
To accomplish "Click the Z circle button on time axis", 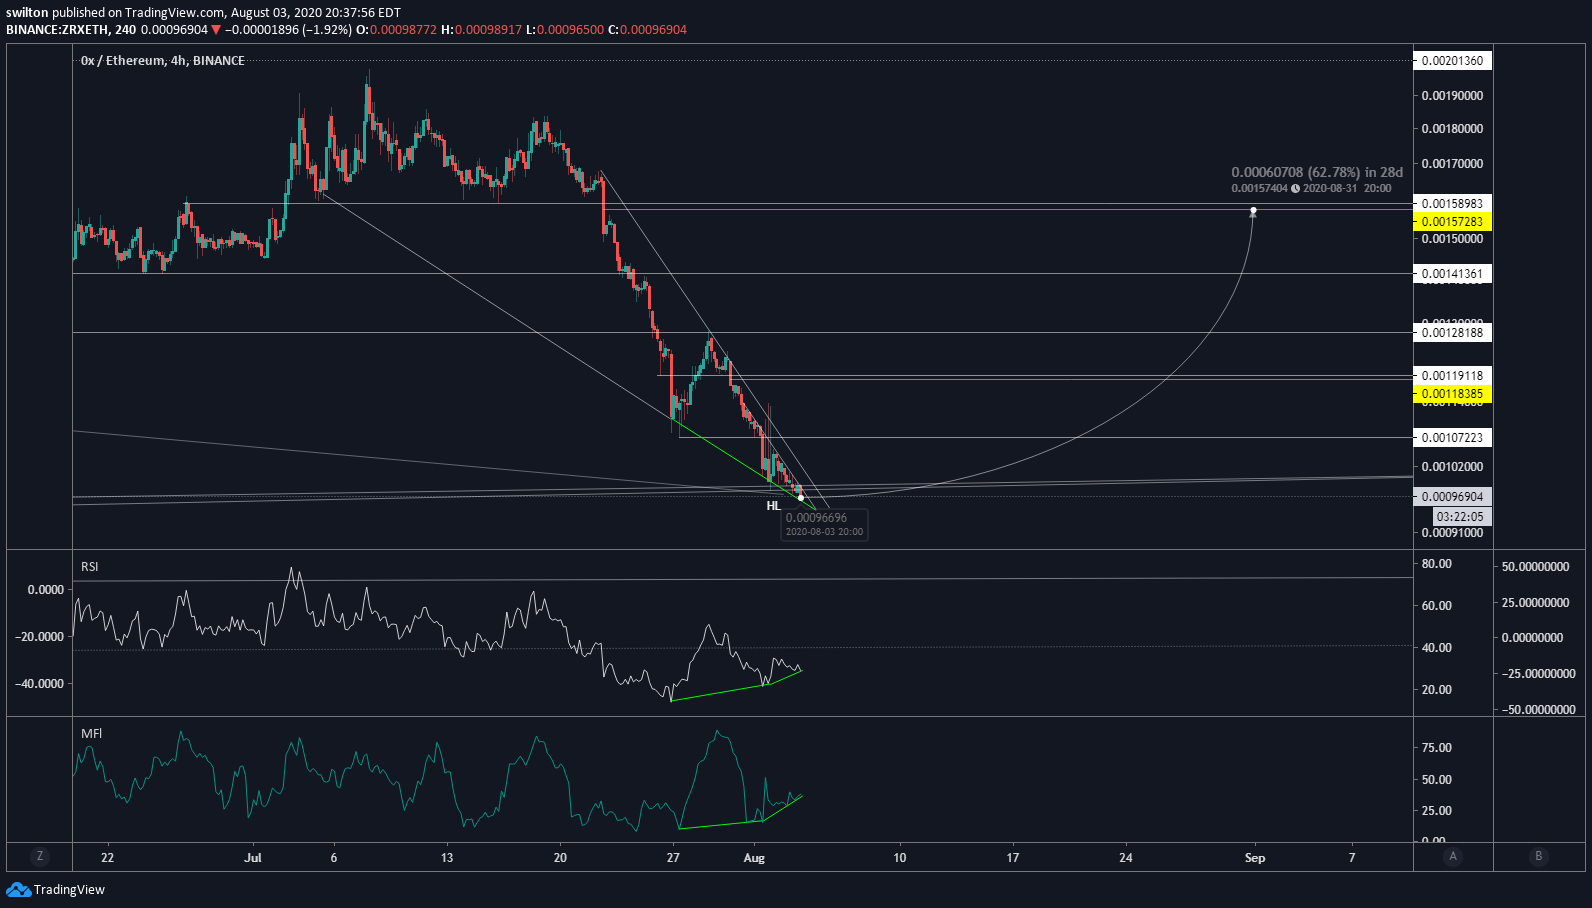I will 40,856.
